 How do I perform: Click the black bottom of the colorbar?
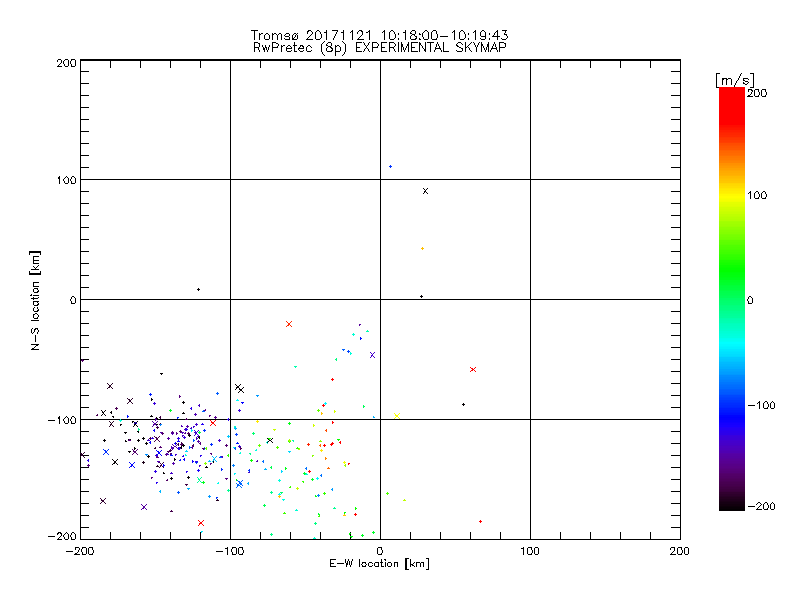731,504
